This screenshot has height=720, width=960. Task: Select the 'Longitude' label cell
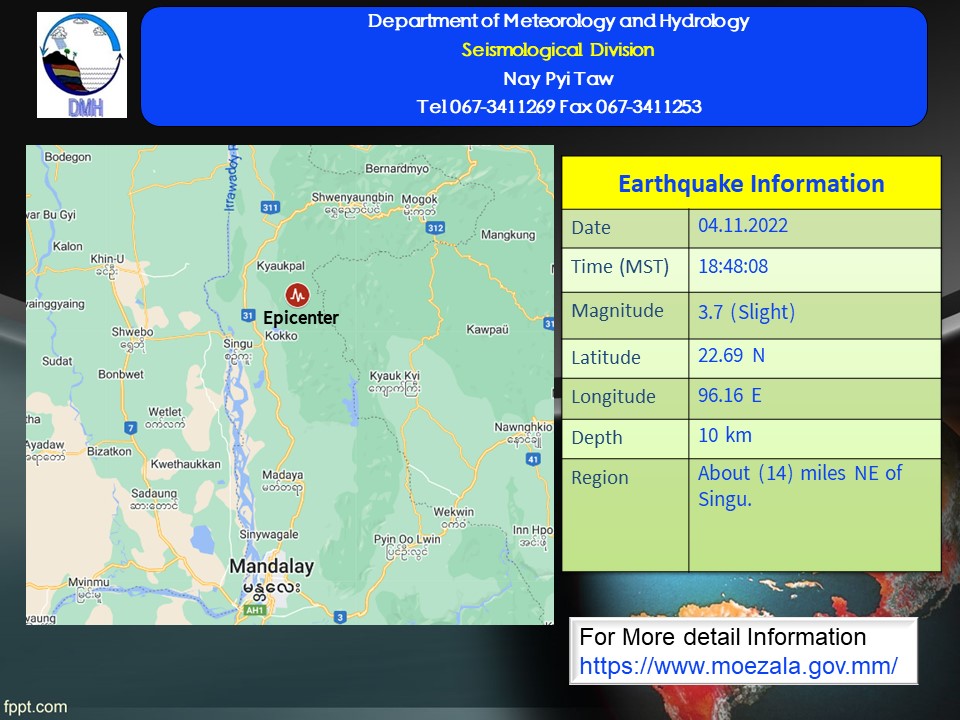(625, 399)
